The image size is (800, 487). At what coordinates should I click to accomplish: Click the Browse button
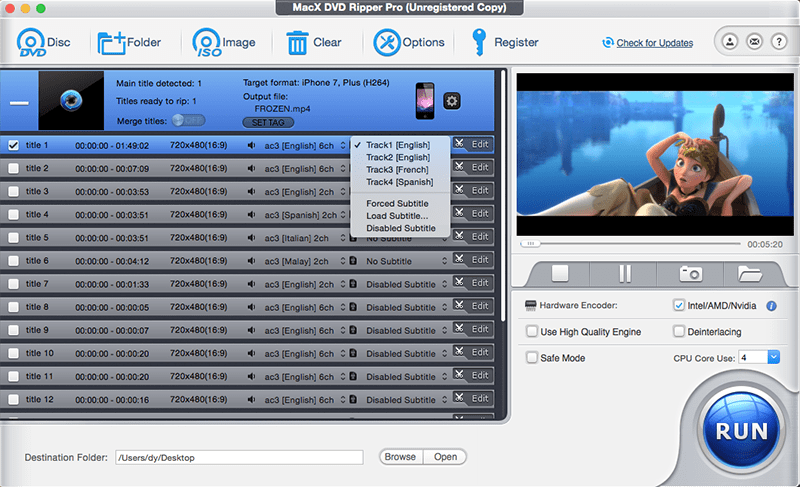[401, 457]
